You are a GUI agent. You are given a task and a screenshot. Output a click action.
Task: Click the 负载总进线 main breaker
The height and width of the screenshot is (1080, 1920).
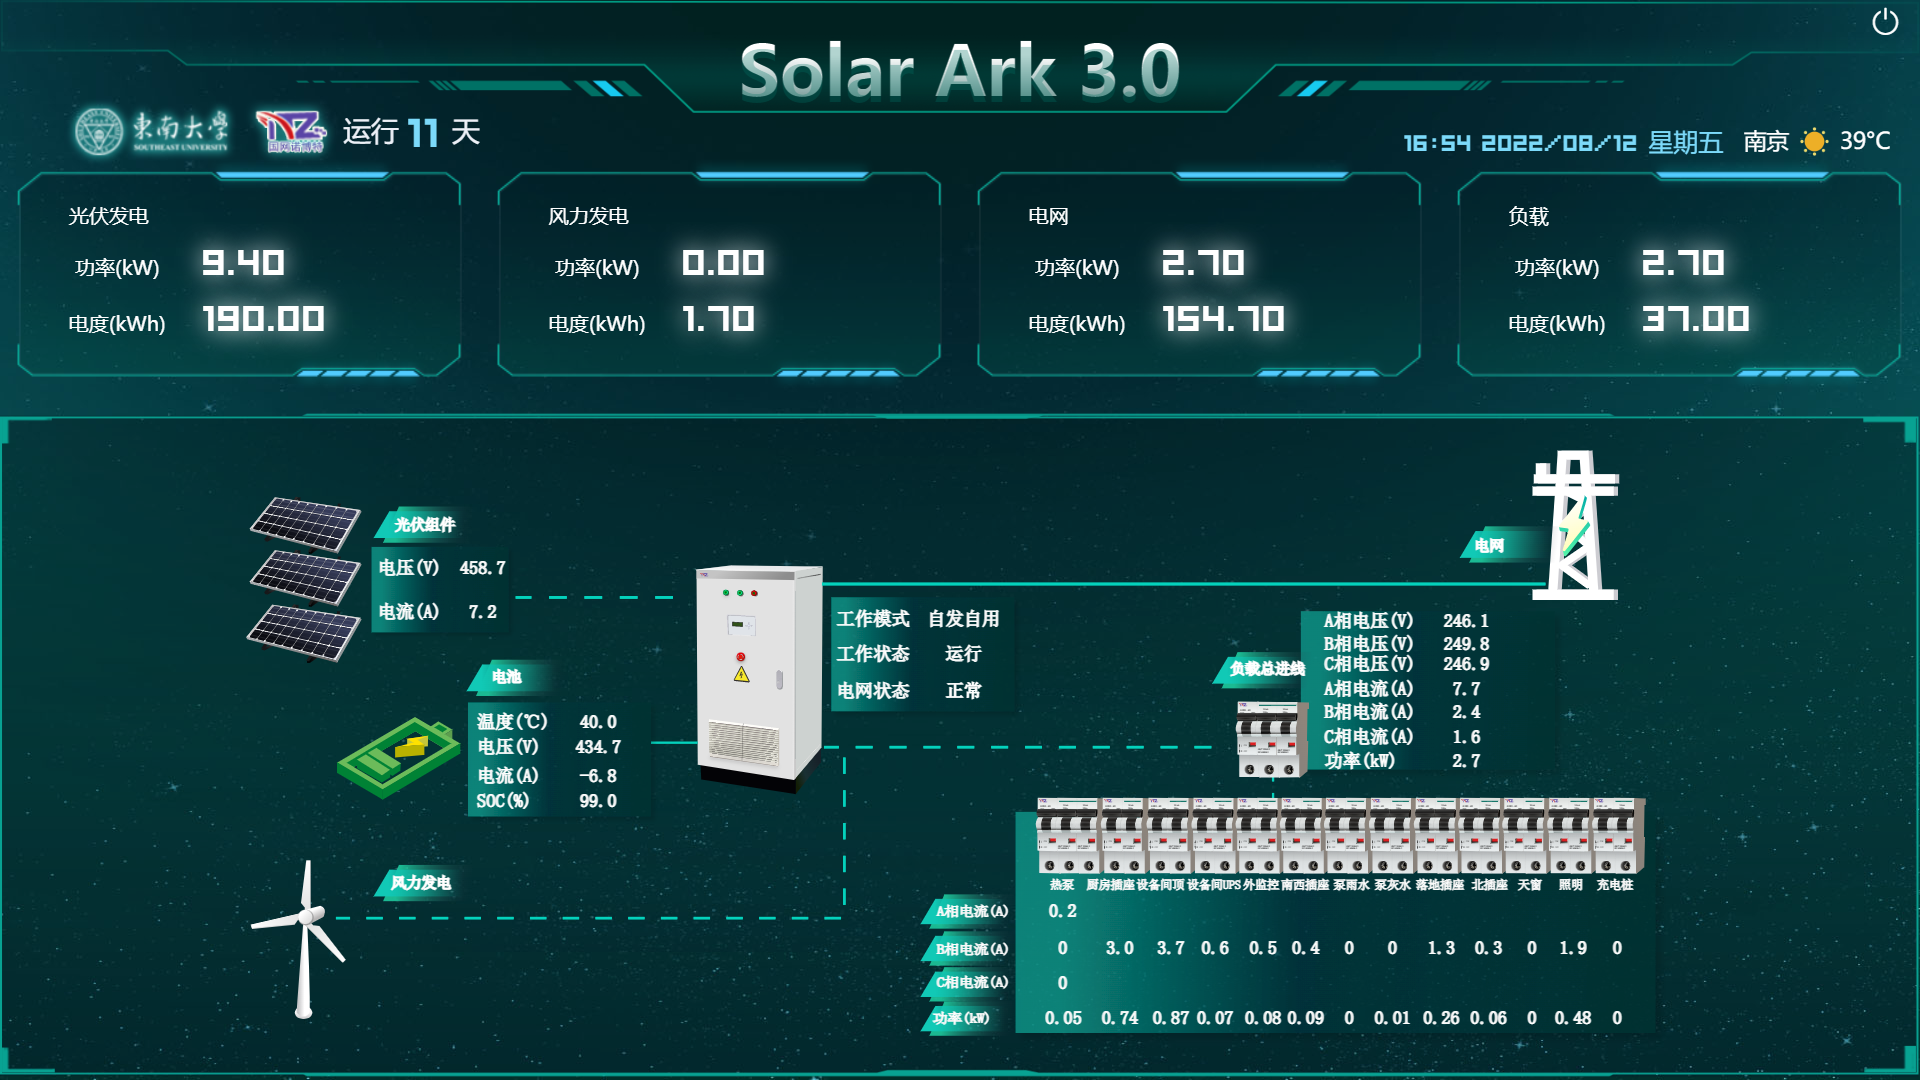pyautogui.click(x=1270, y=740)
